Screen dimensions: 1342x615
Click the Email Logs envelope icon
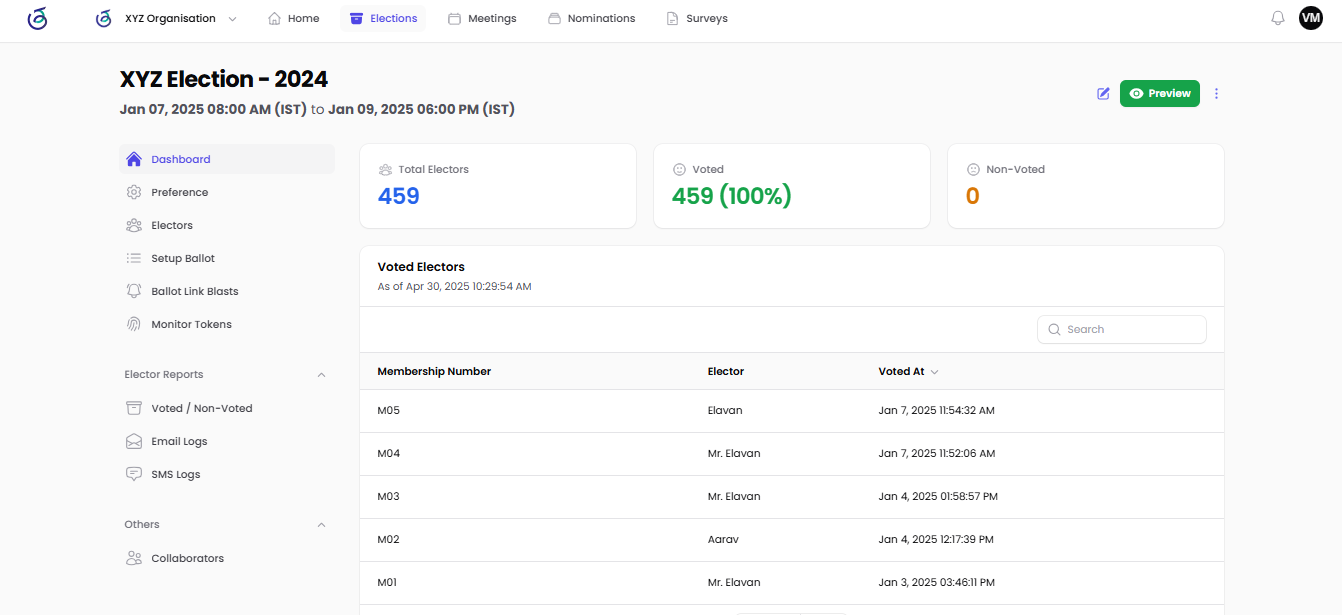134,441
